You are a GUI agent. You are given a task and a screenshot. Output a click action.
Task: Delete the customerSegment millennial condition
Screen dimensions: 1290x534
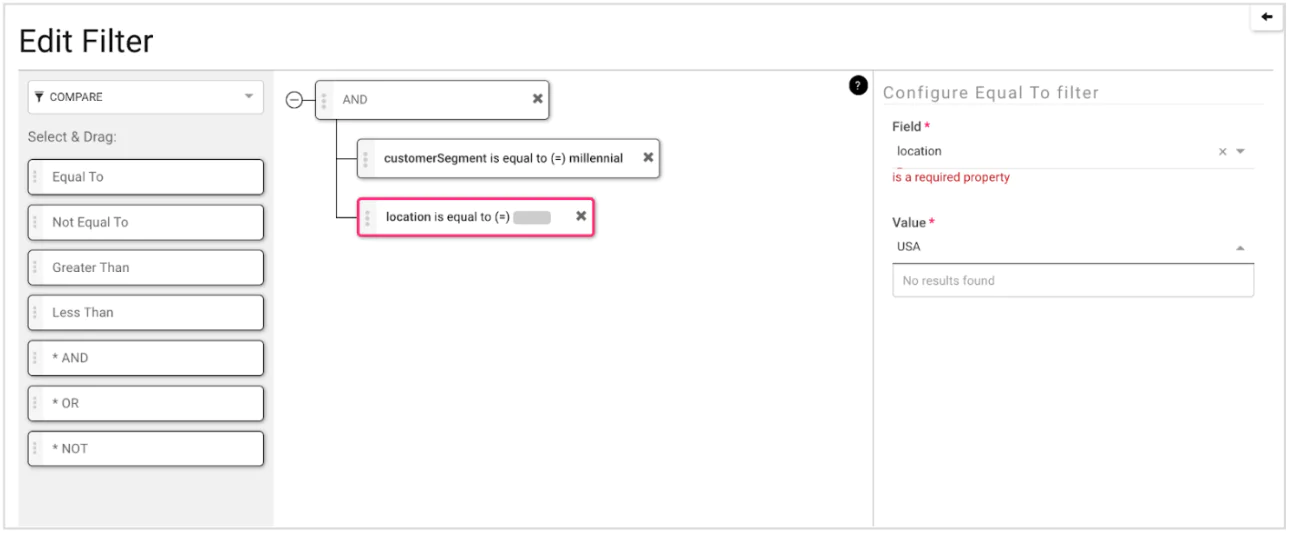648,158
